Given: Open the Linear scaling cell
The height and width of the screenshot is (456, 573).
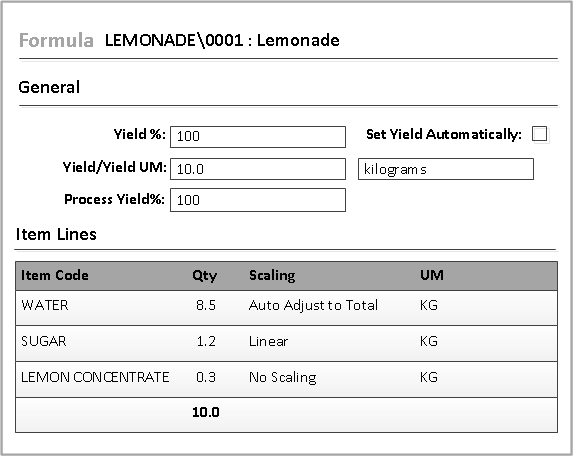Looking at the screenshot, I should point(268,341).
